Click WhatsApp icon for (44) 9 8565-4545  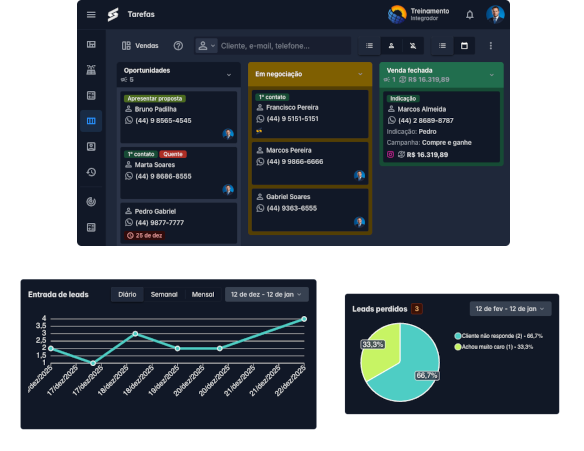click(129, 120)
